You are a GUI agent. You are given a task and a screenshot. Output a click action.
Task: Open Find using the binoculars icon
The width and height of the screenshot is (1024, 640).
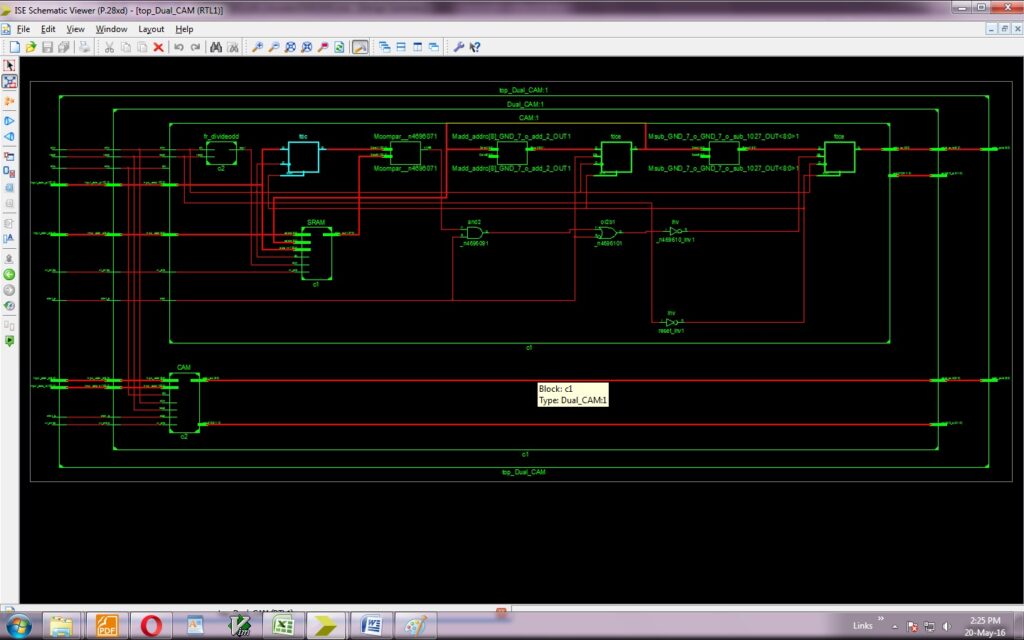tap(216, 46)
